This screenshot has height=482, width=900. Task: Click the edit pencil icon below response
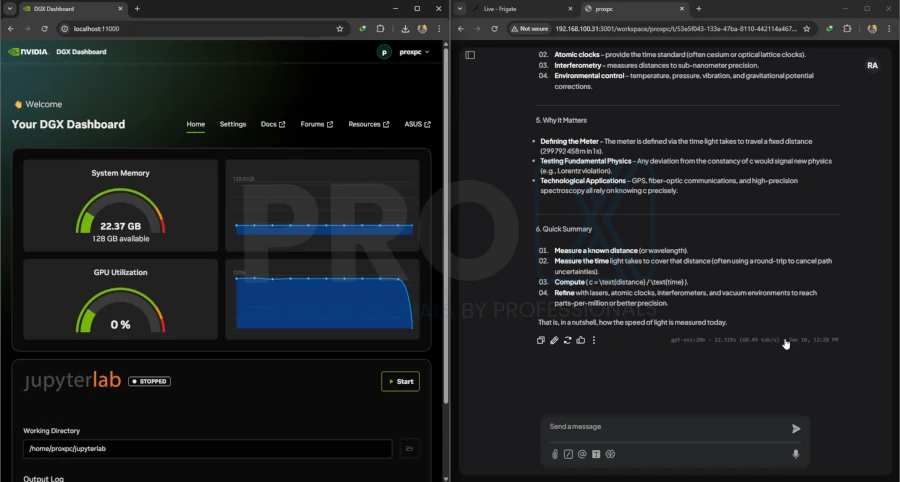(554, 340)
